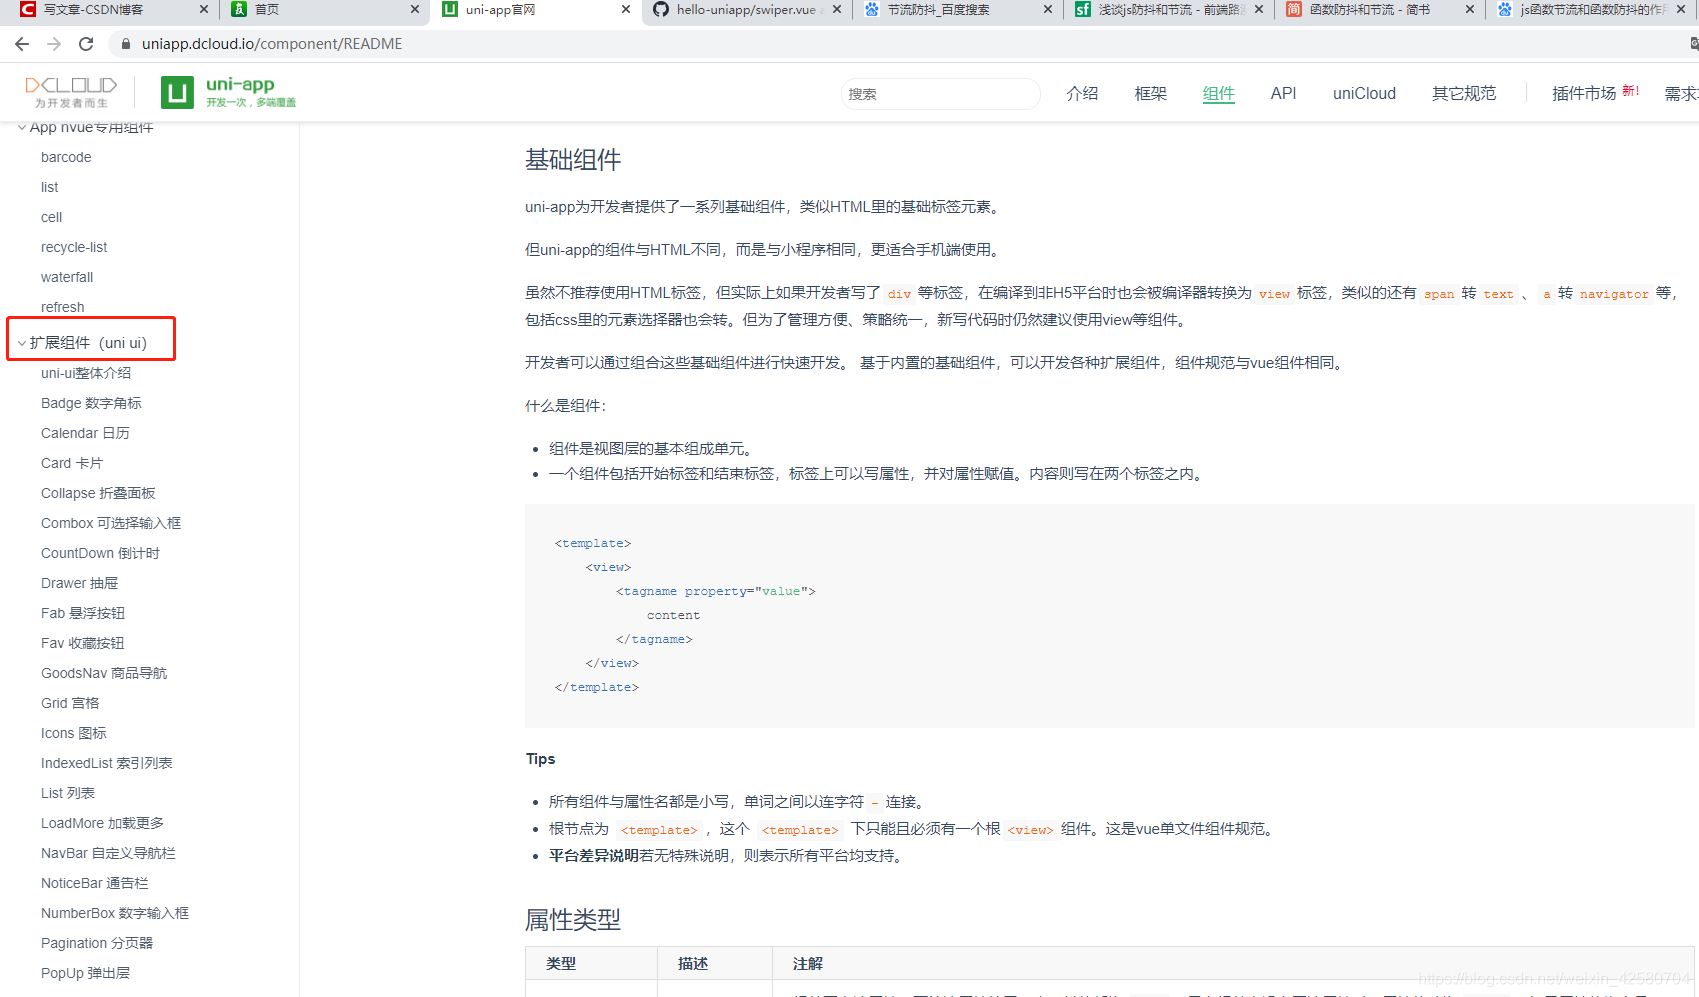Image resolution: width=1699 pixels, height=997 pixels.
Task: Close the 节流防抖_百度搜索 tab
Action: point(1048,9)
